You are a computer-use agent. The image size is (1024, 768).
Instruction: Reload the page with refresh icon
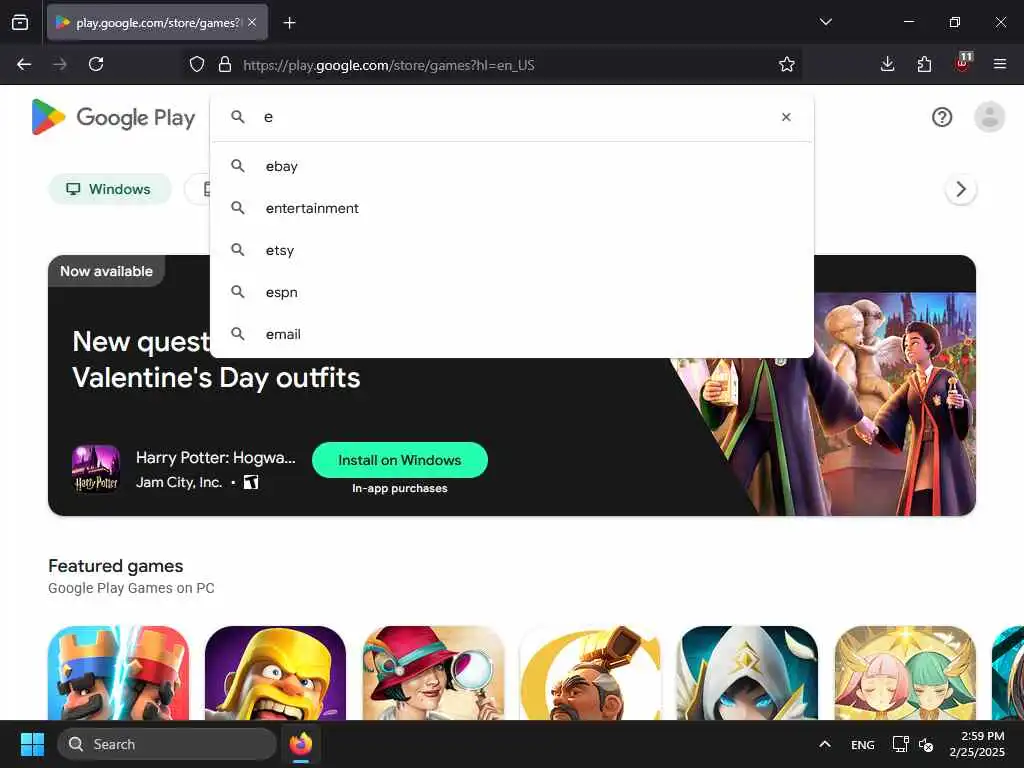tap(96, 64)
